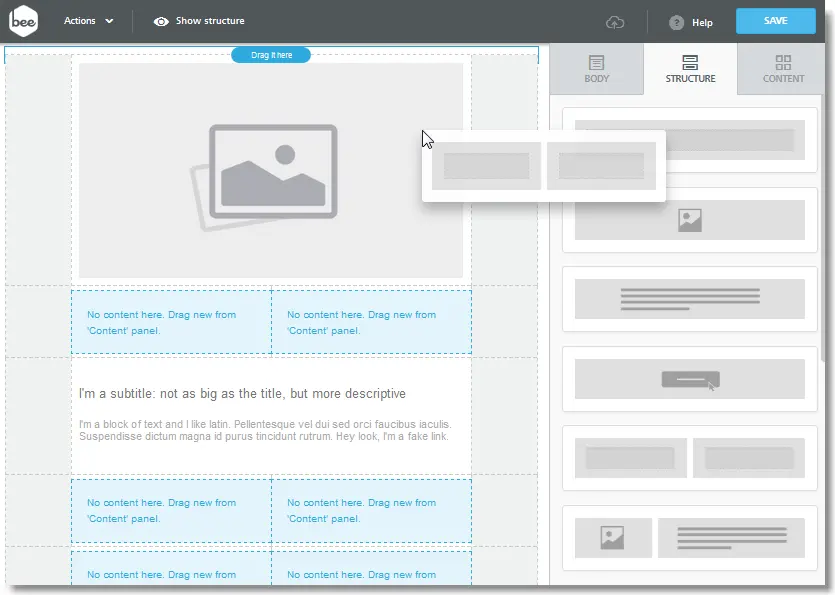Click the Show structure label
Image resolution: width=835 pixels, height=595 pixels.
210,21
